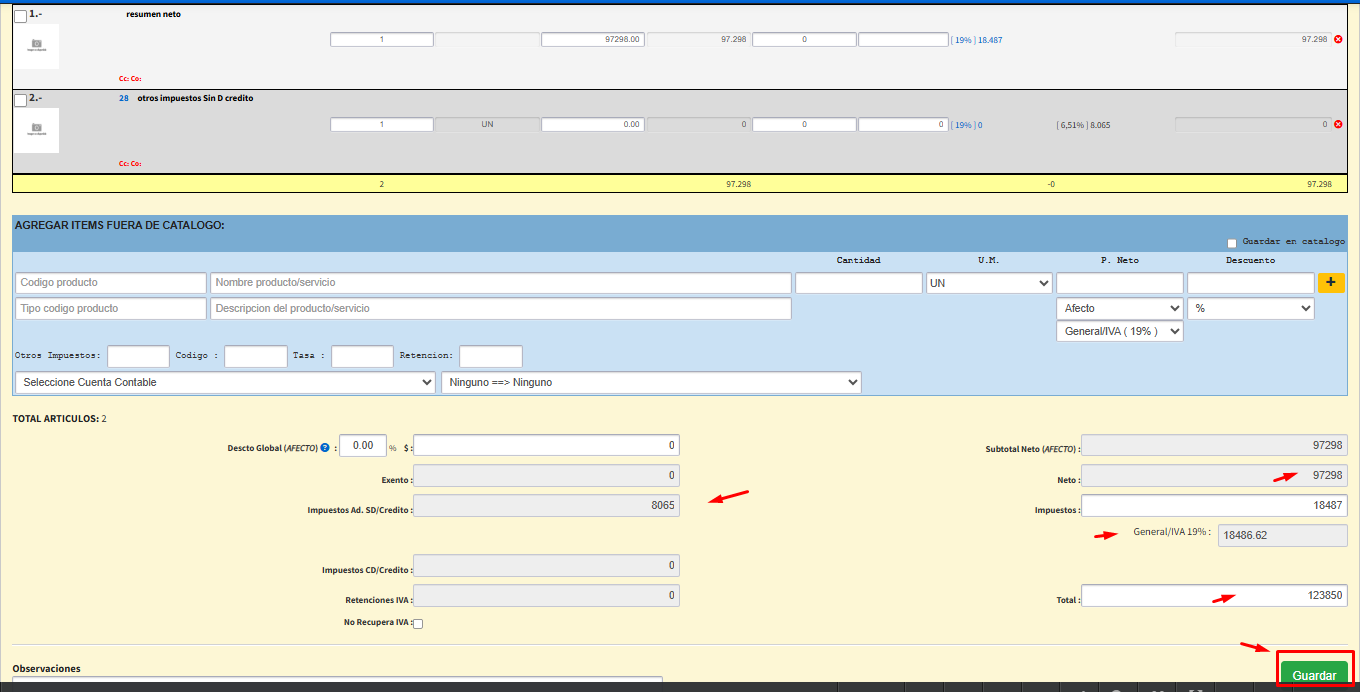Image resolution: width=1360 pixels, height=692 pixels.
Task: Open the Ninguno ==> Ninguno dropdown
Action: pos(651,382)
